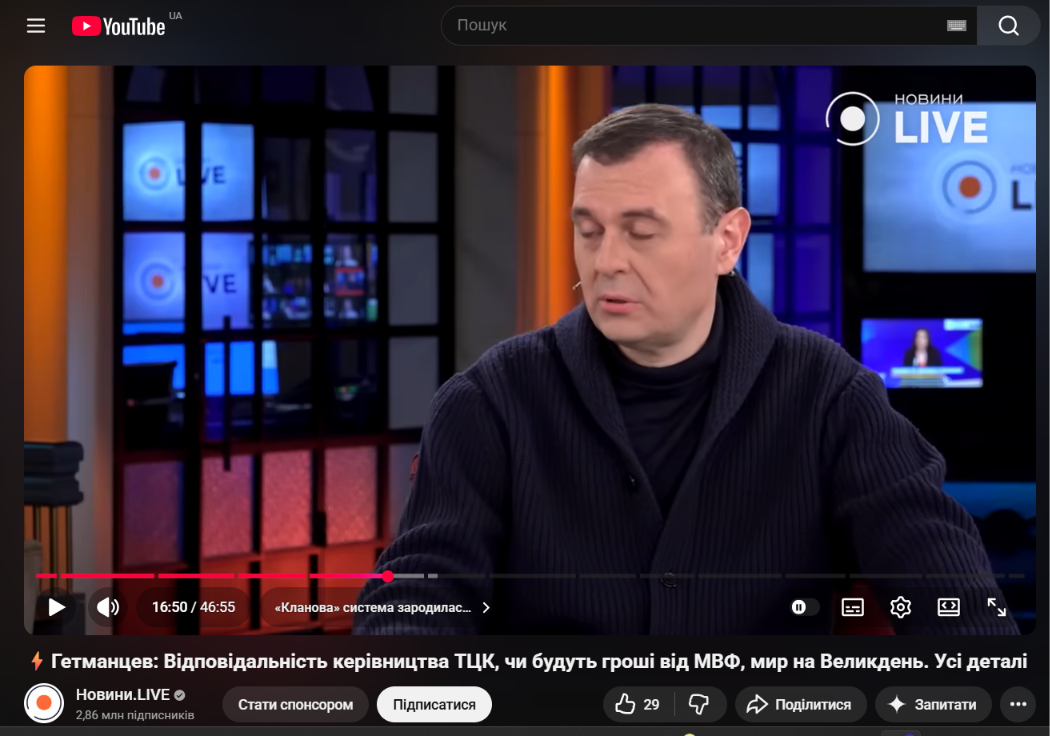1050x736 pixels.
Task: Click the magnifying glass search button
Action: [1008, 25]
